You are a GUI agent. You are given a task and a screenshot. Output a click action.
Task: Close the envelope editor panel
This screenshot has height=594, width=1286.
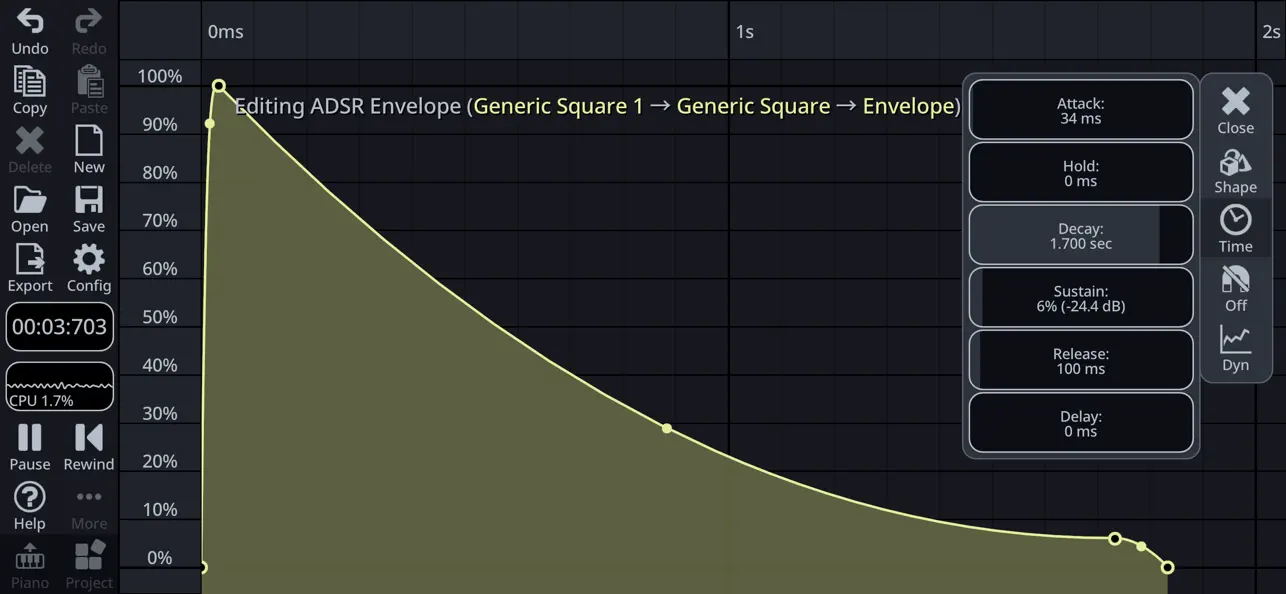[1236, 109]
